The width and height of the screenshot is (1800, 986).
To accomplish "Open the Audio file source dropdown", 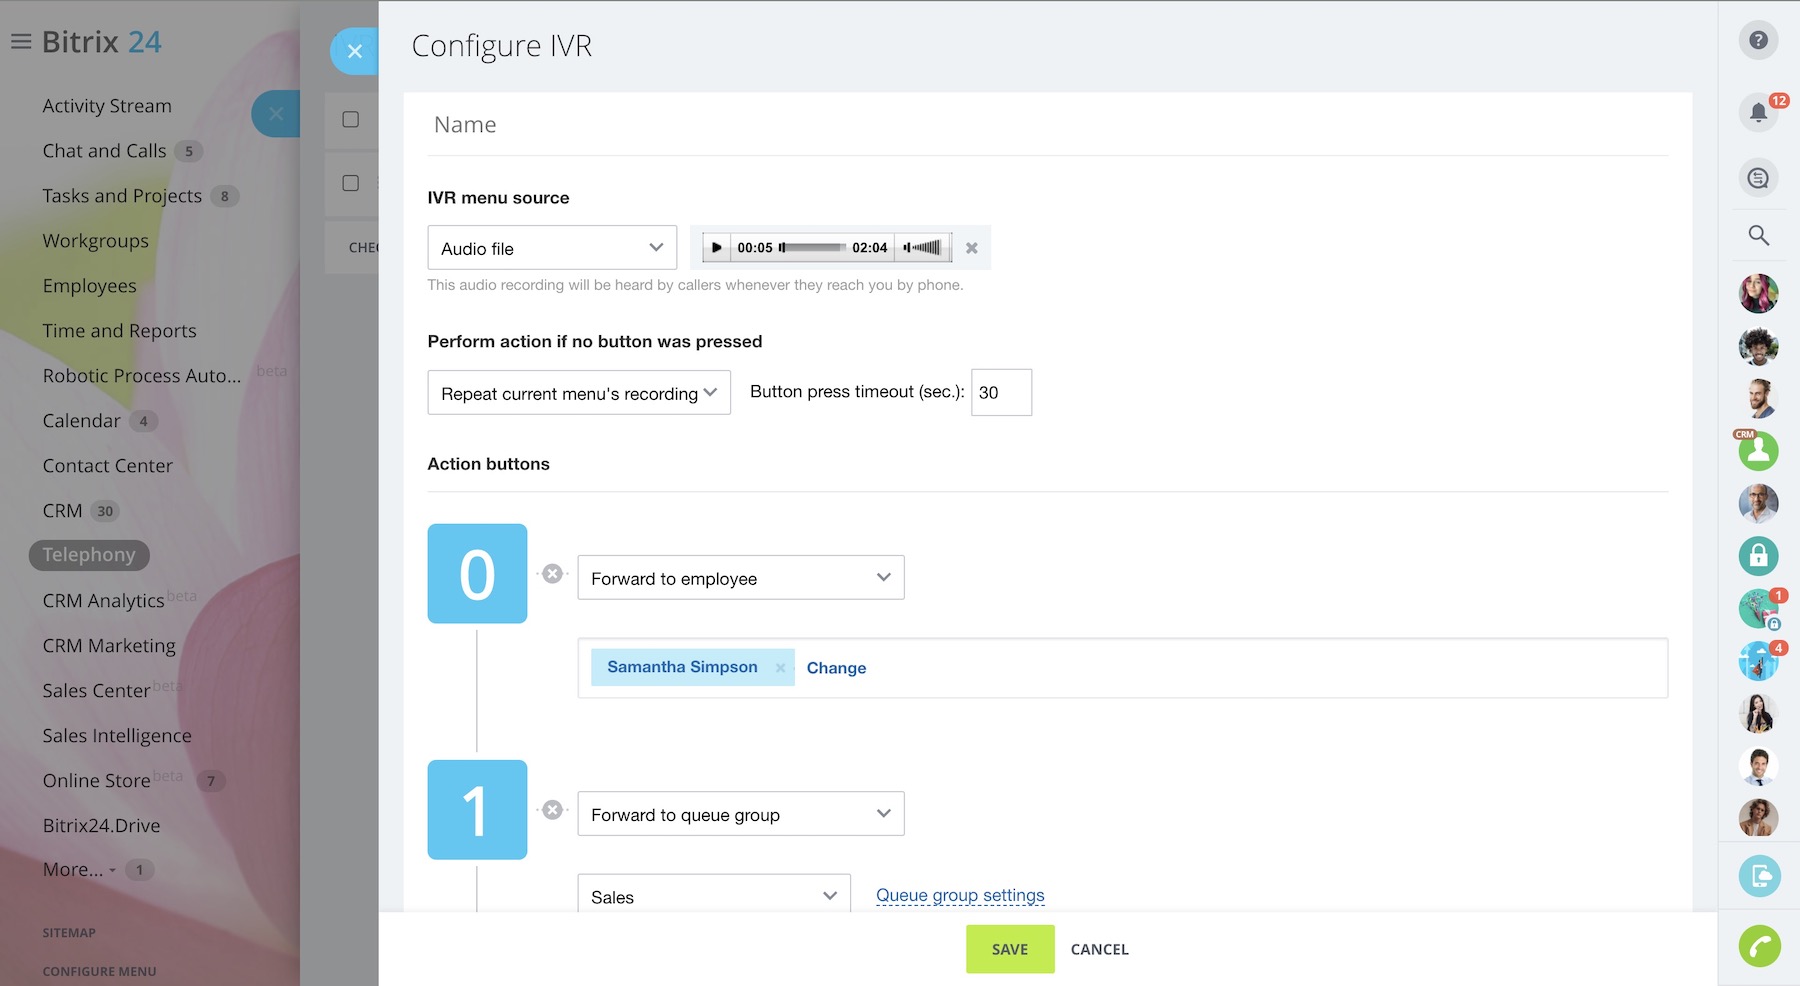I will 552,248.
